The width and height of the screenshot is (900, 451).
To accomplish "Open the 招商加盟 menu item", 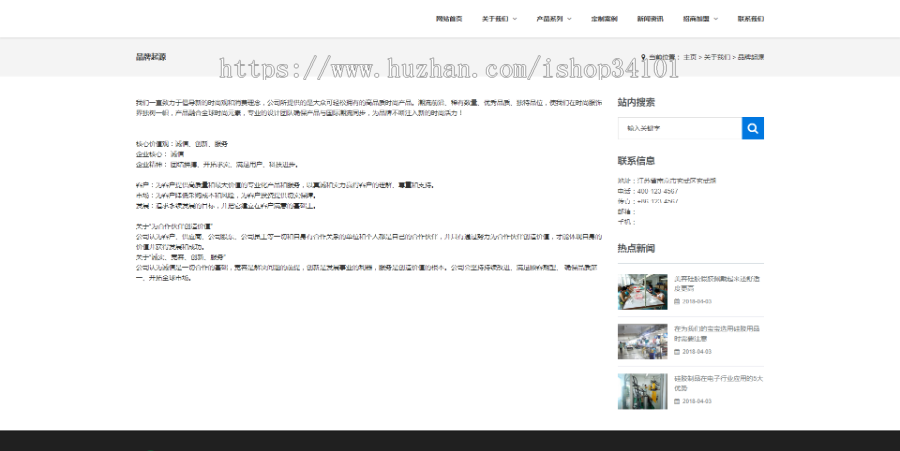I will tap(696, 19).
